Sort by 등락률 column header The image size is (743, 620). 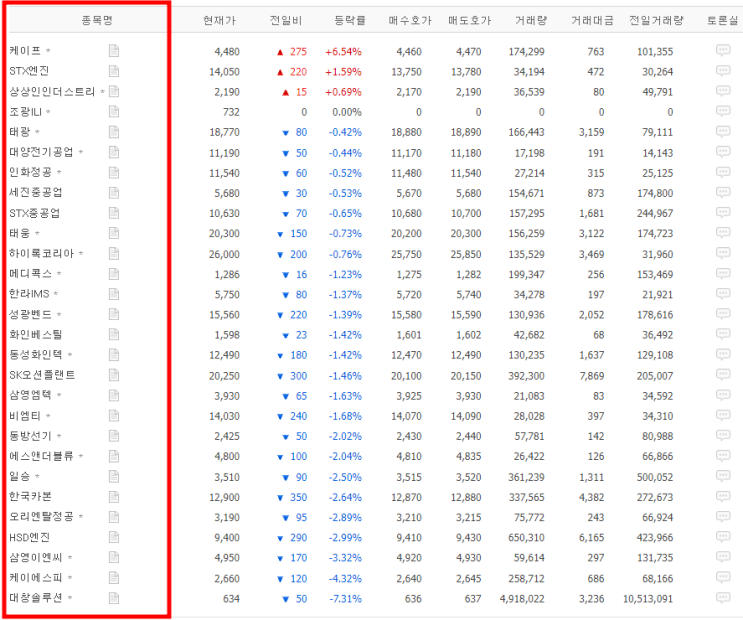(x=350, y=20)
